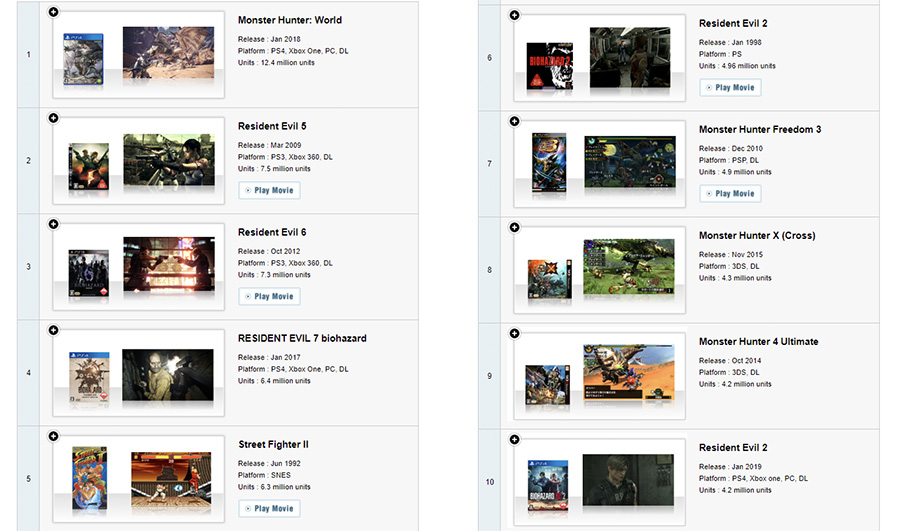Click Units : 7.3 million units text
Image resolution: width=900 pixels, height=531 pixels.
pyautogui.click(x=274, y=276)
